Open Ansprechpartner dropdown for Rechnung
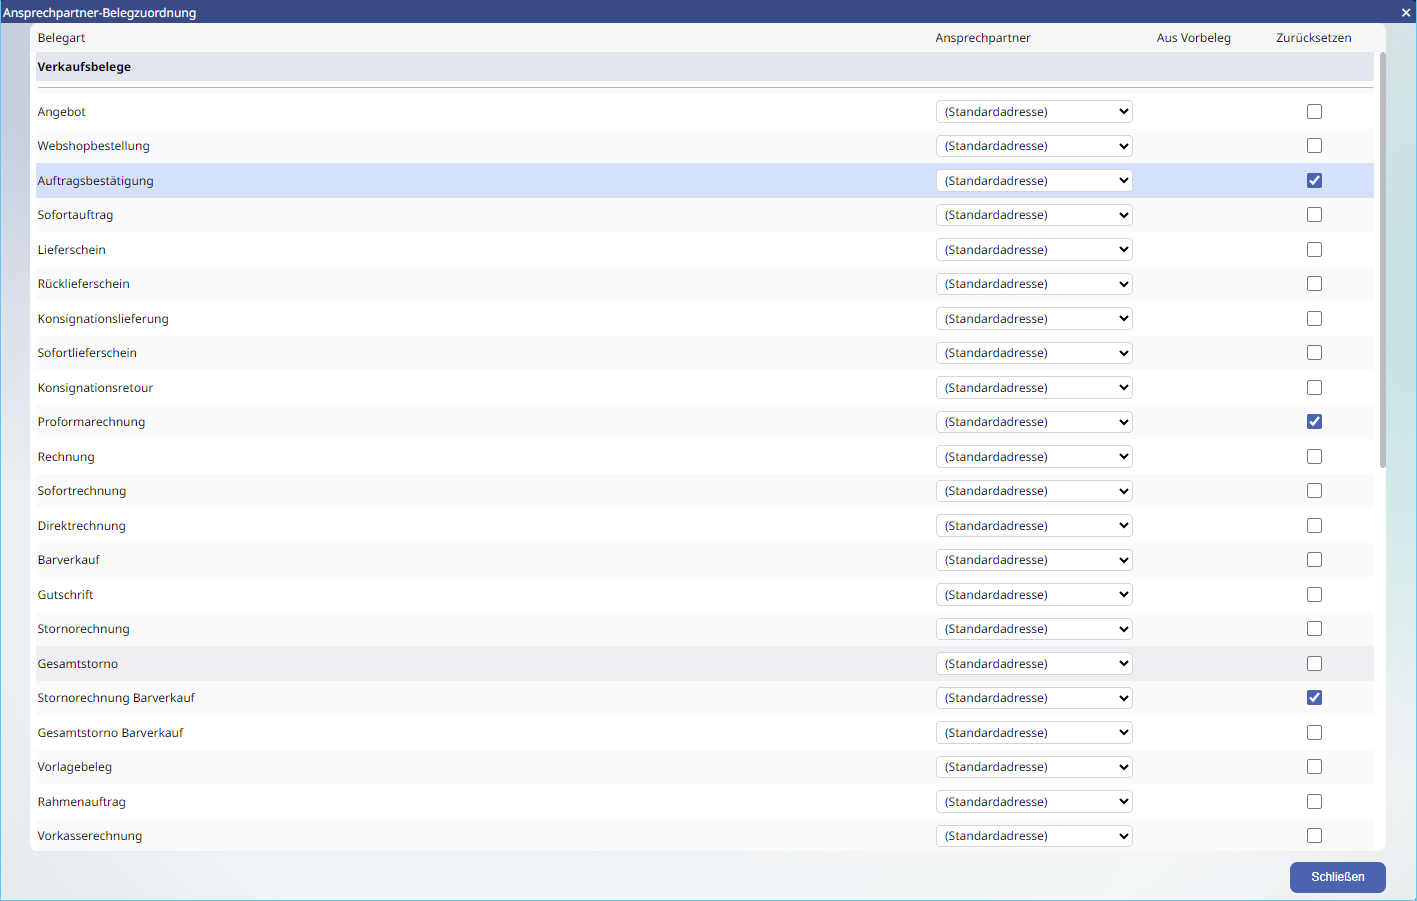The image size is (1417, 901). click(x=1034, y=457)
